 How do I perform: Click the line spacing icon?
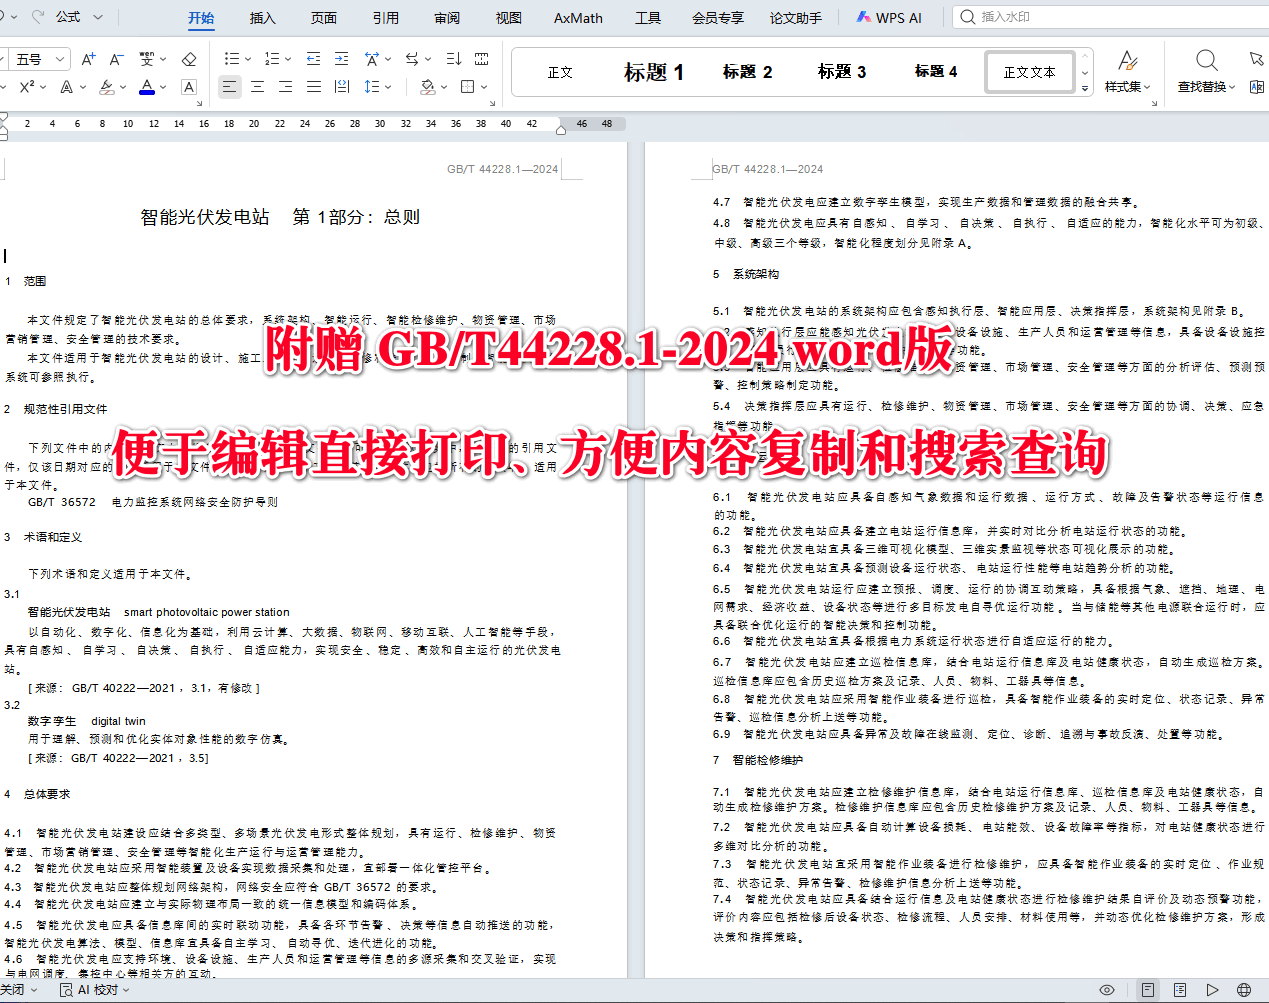372,87
